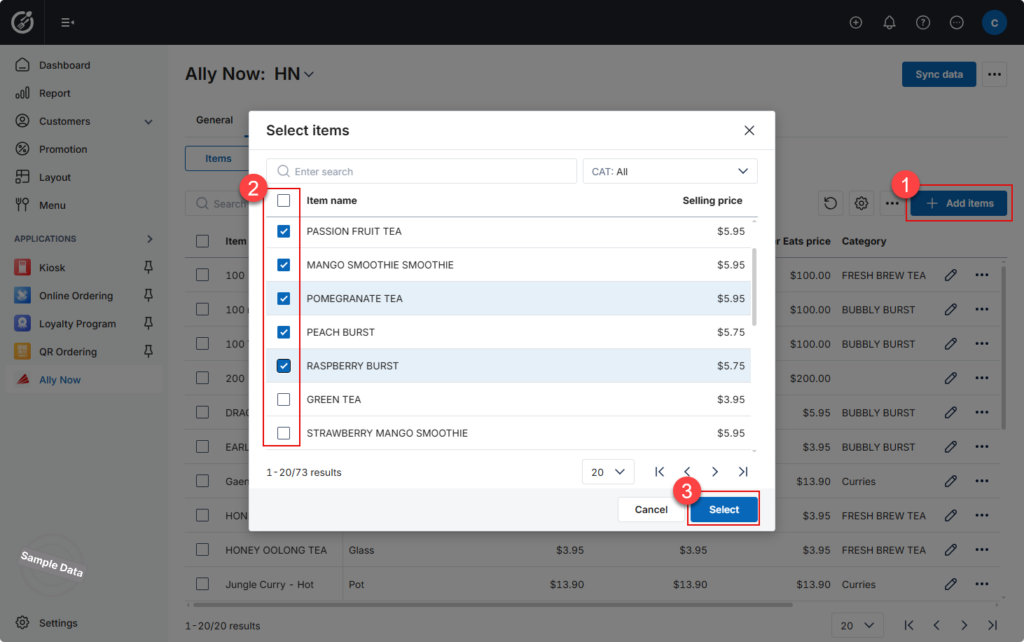Open Promotion in the sidebar

click(x=63, y=150)
